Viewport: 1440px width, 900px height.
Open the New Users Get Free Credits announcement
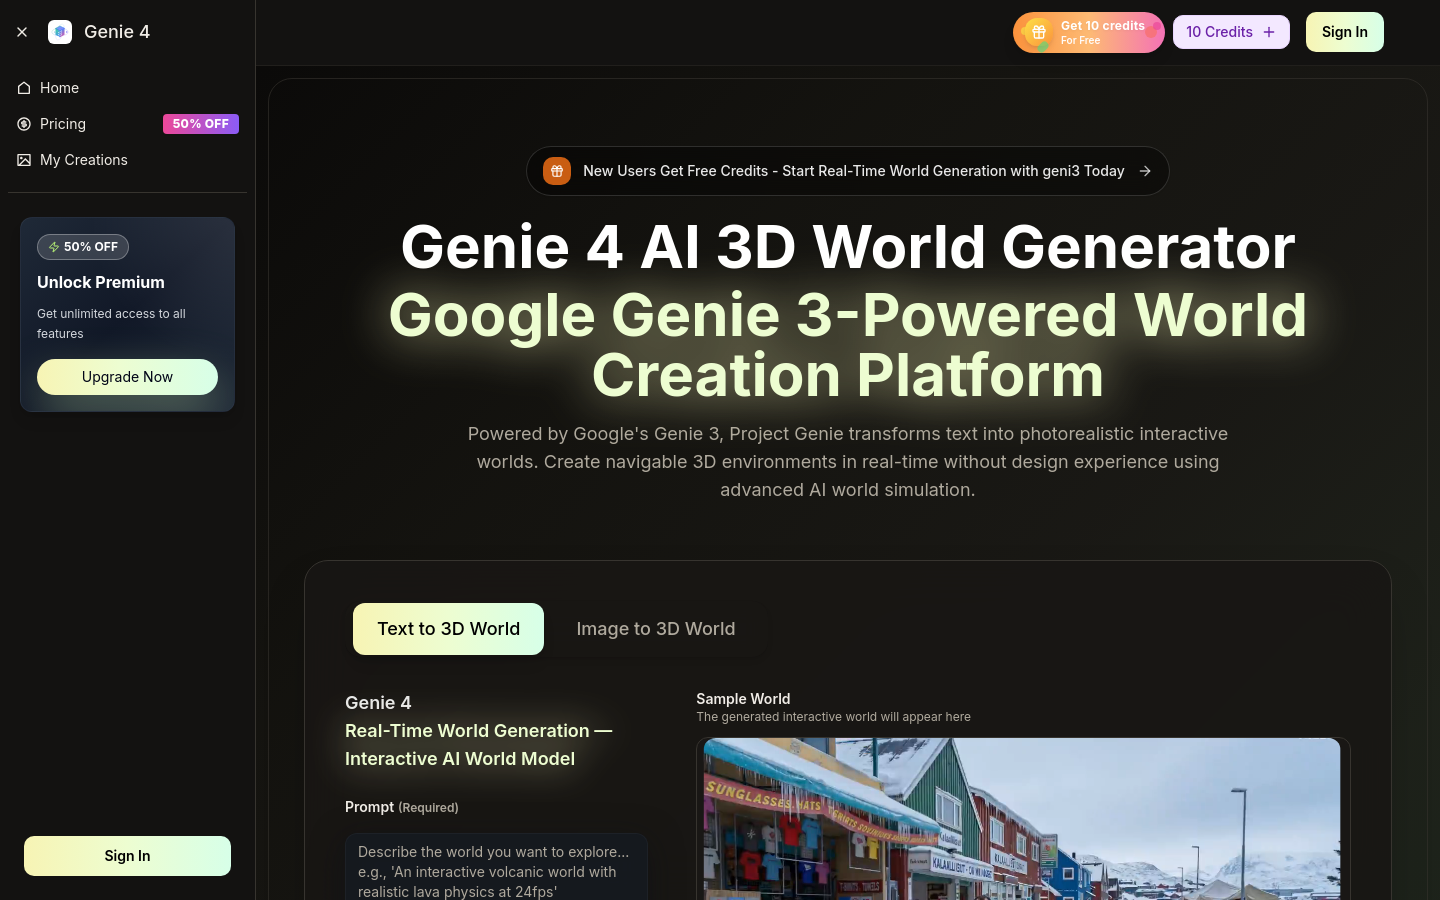[x=848, y=171]
